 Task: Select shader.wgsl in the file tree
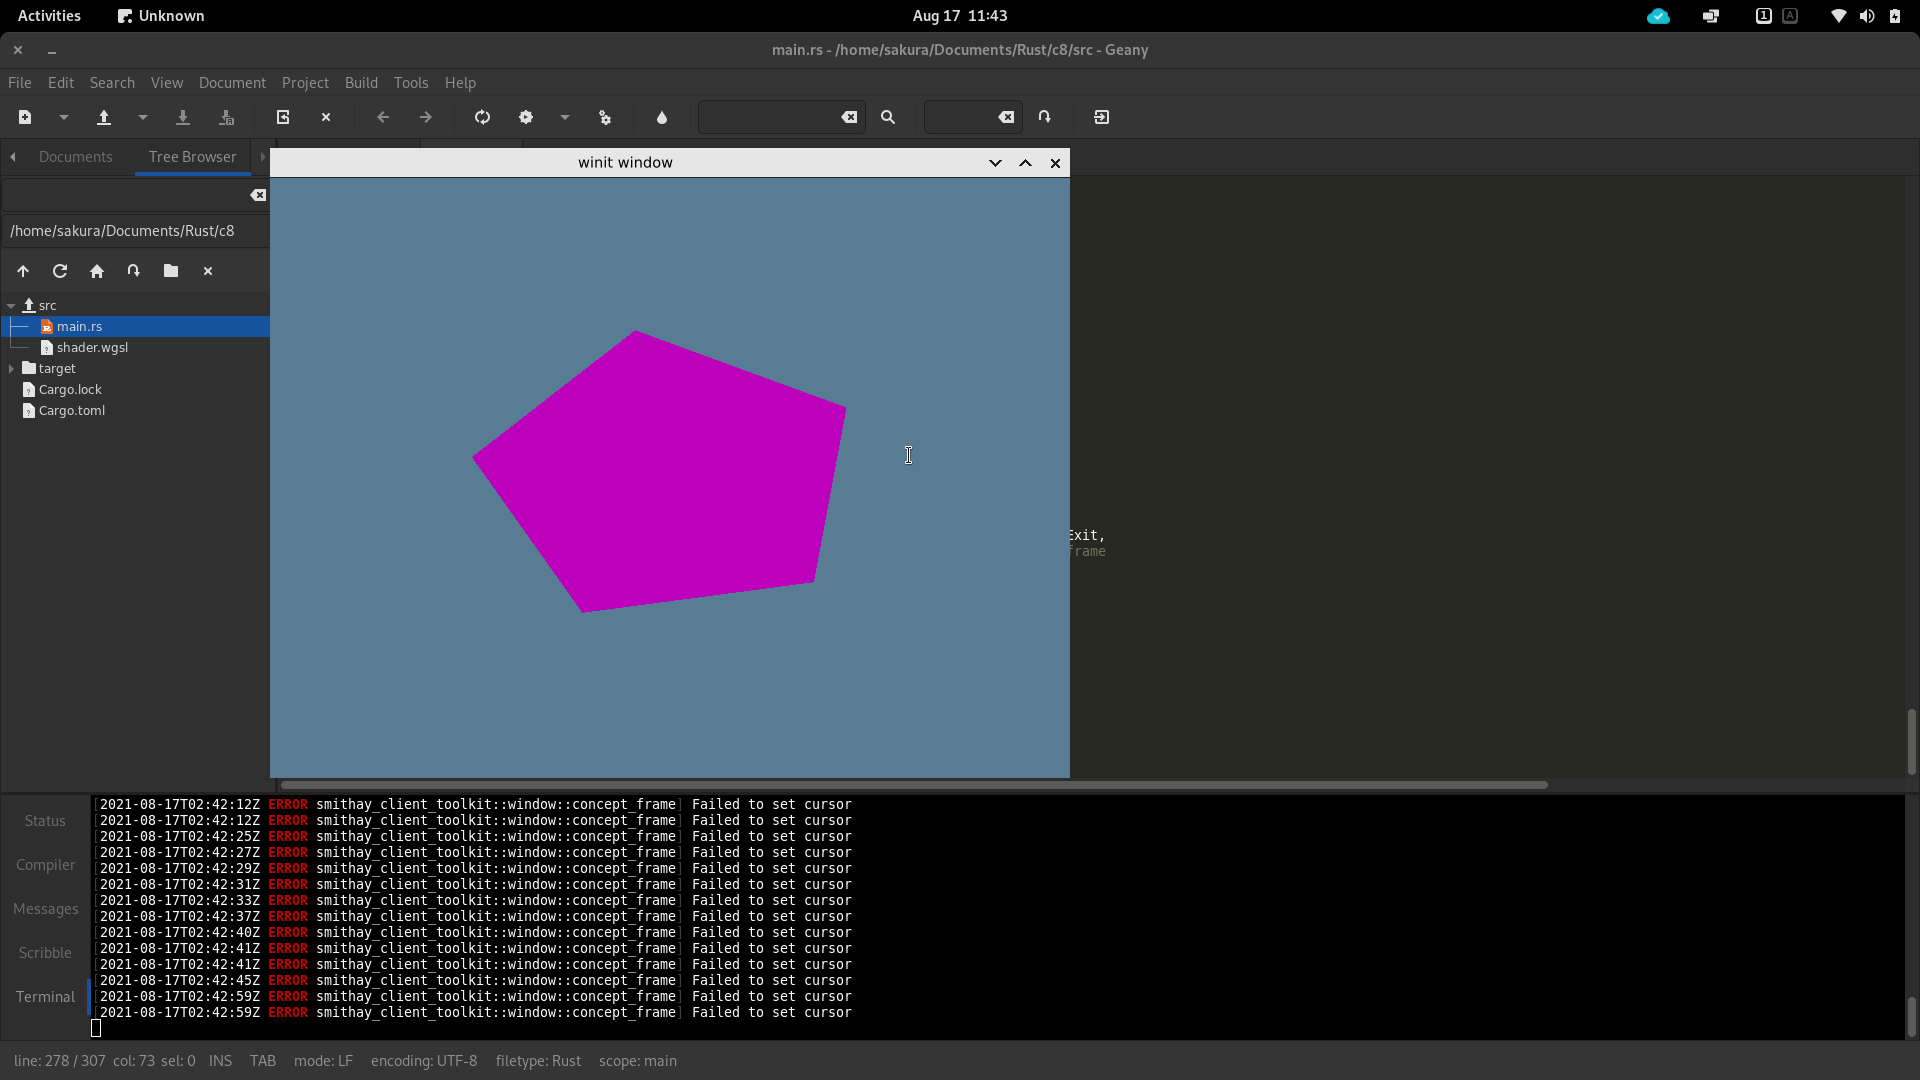(x=92, y=347)
